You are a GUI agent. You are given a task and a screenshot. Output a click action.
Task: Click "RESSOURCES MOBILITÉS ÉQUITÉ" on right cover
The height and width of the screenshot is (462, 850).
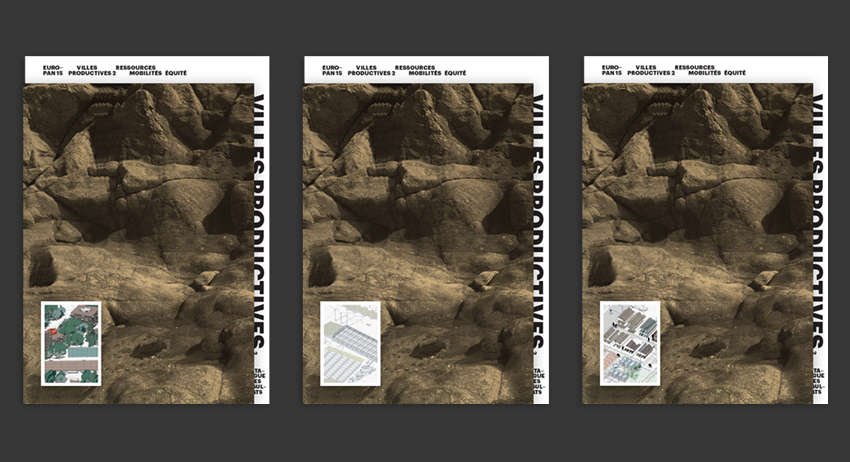(x=711, y=70)
